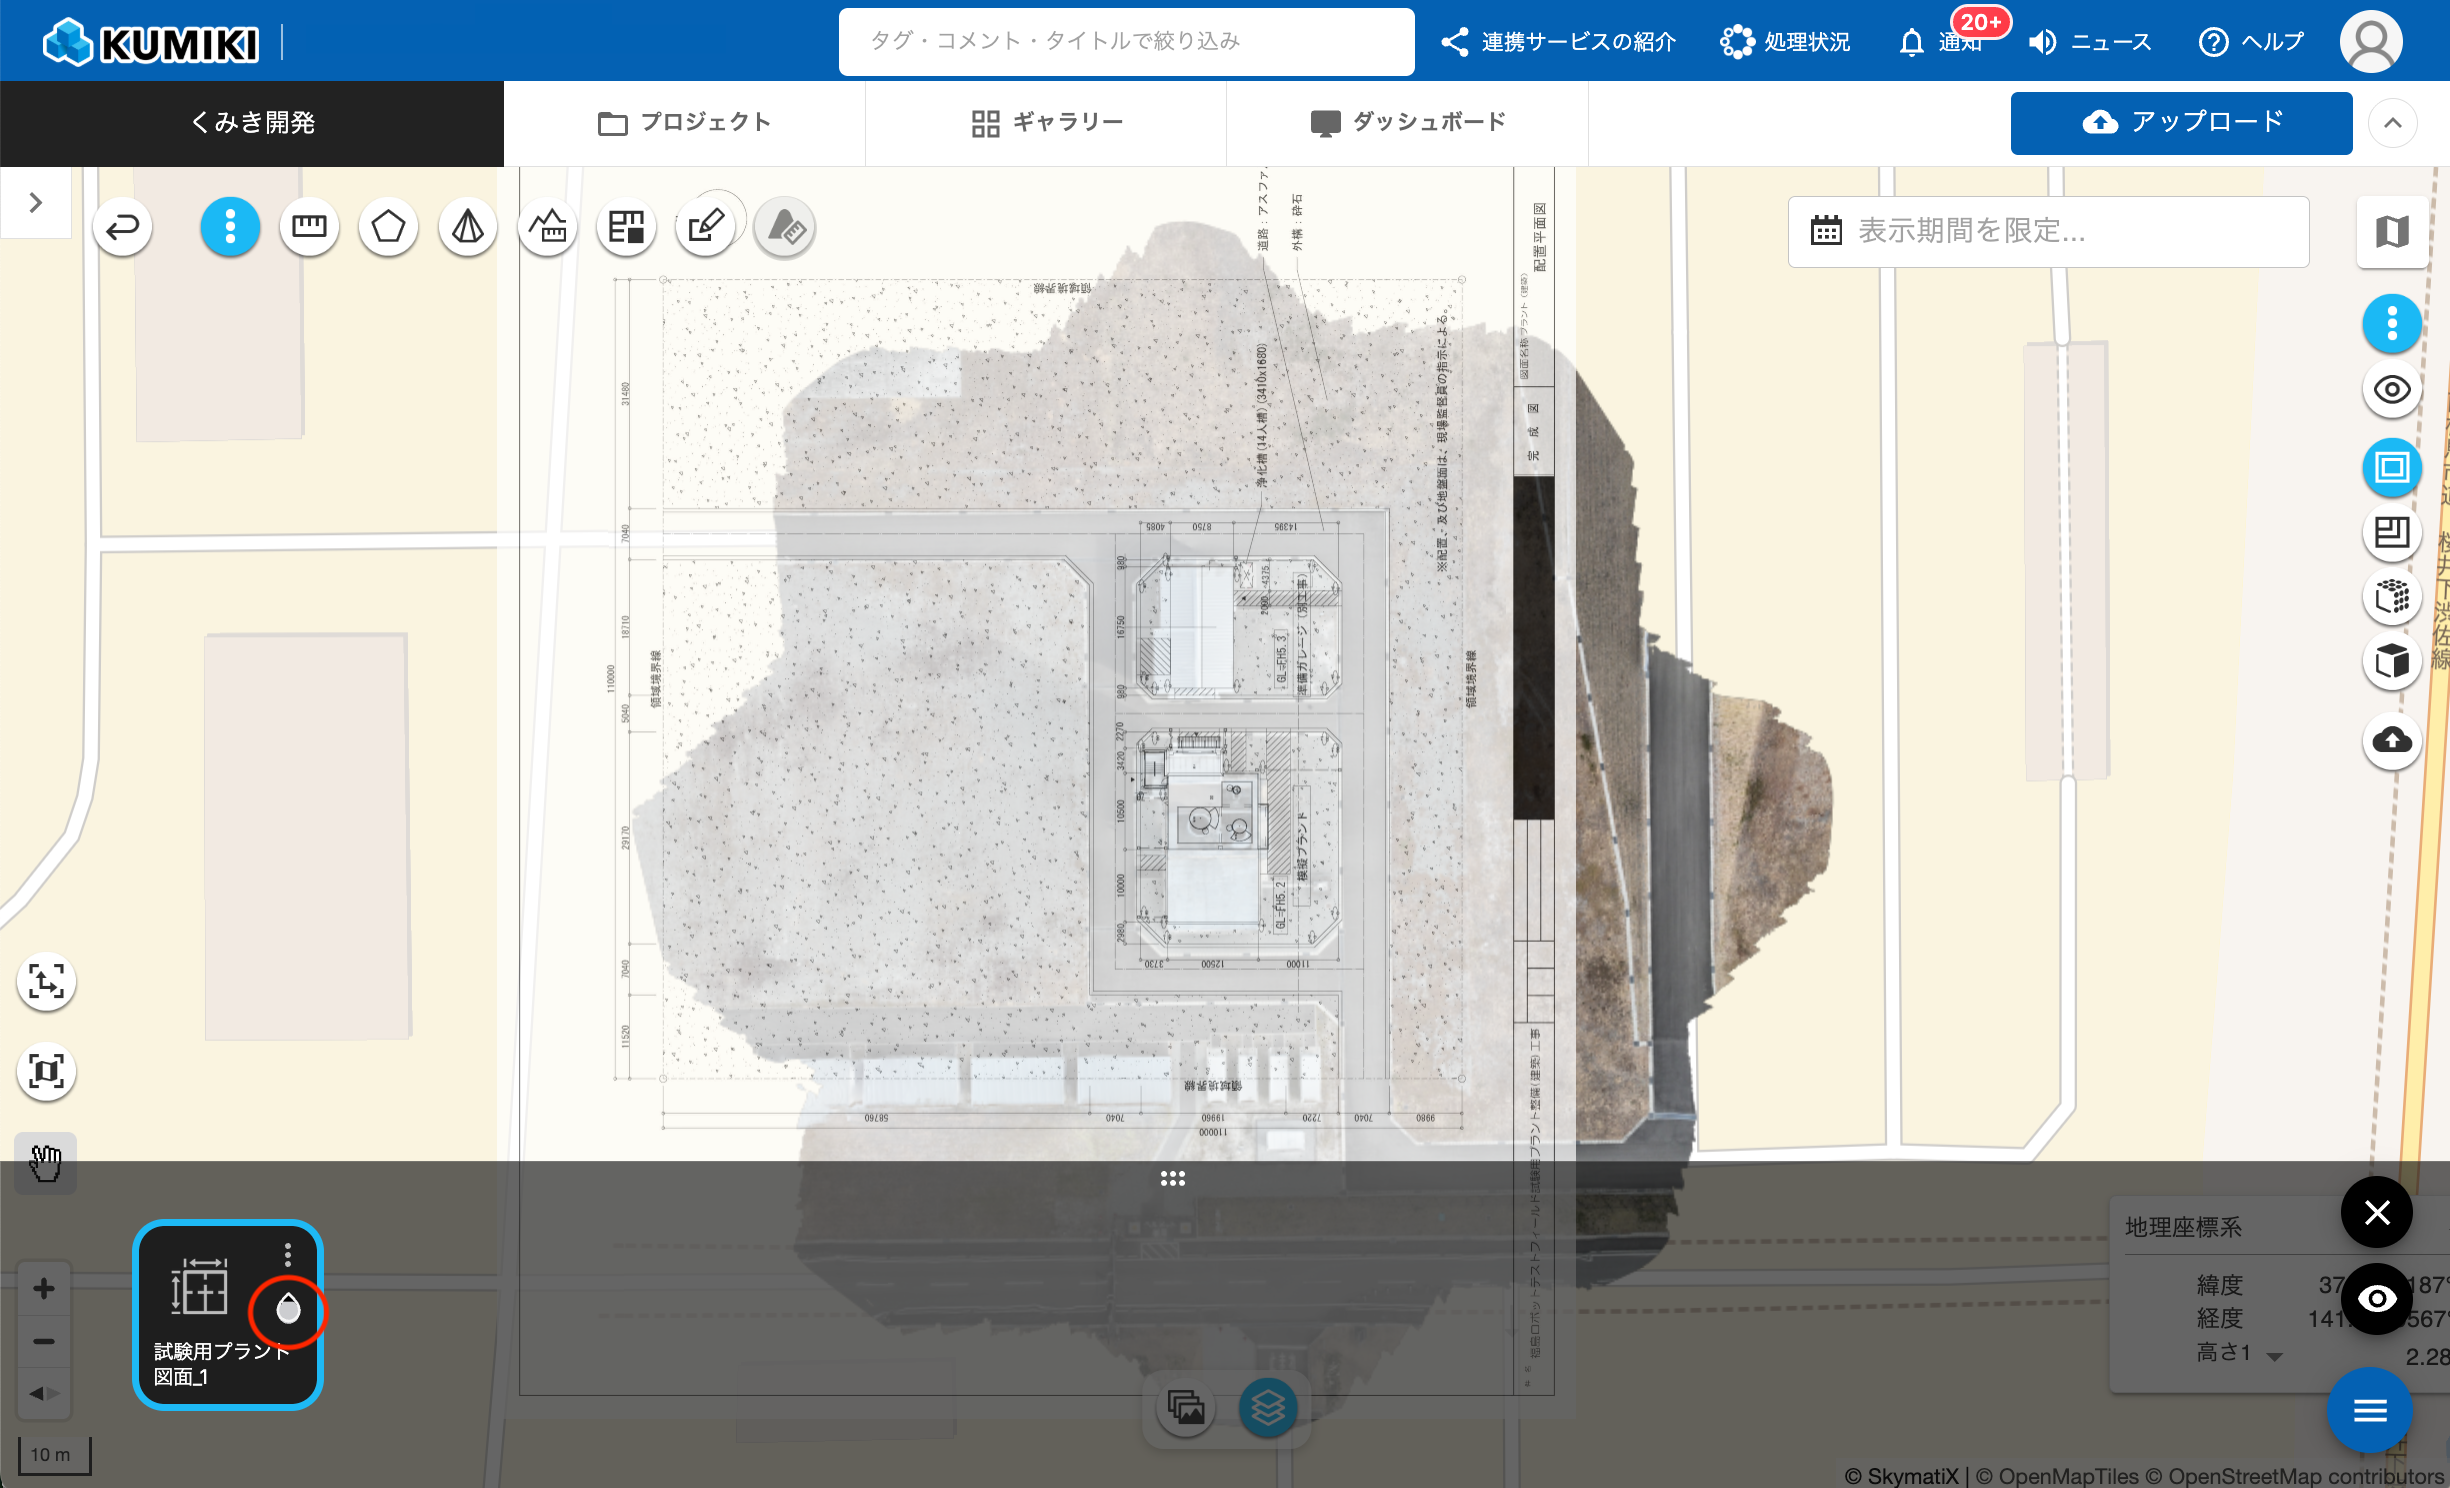Image resolution: width=2450 pixels, height=1488 pixels.
Task: Click the map basemap icon
Action: click(2392, 232)
